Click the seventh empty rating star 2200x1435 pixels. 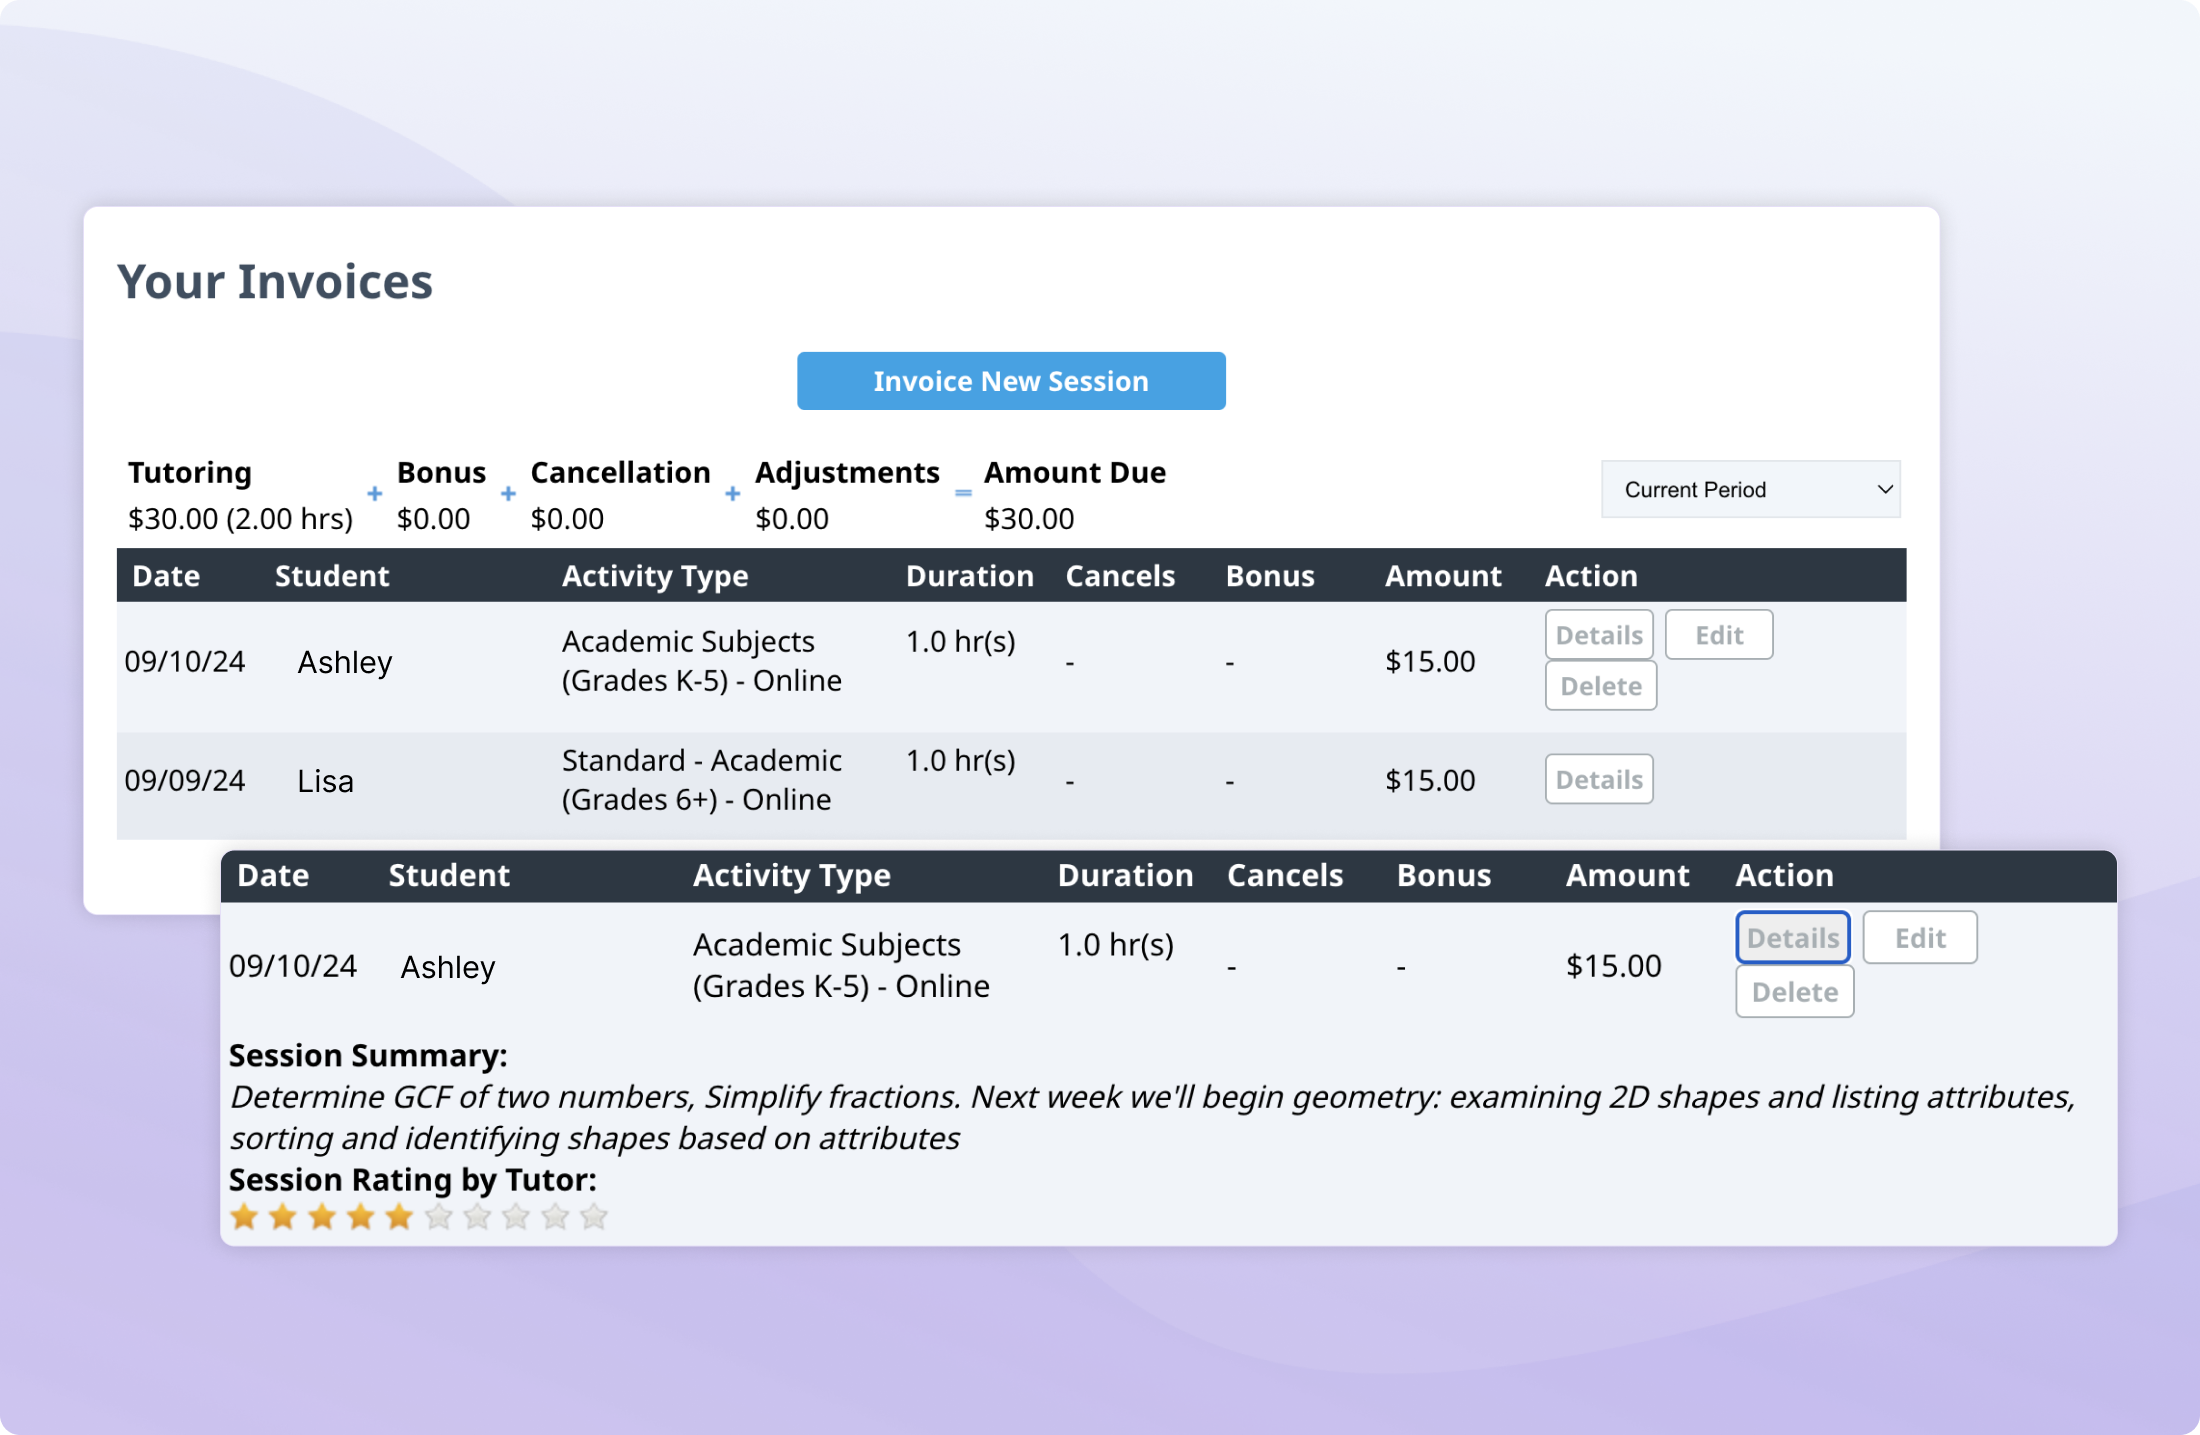click(477, 1217)
